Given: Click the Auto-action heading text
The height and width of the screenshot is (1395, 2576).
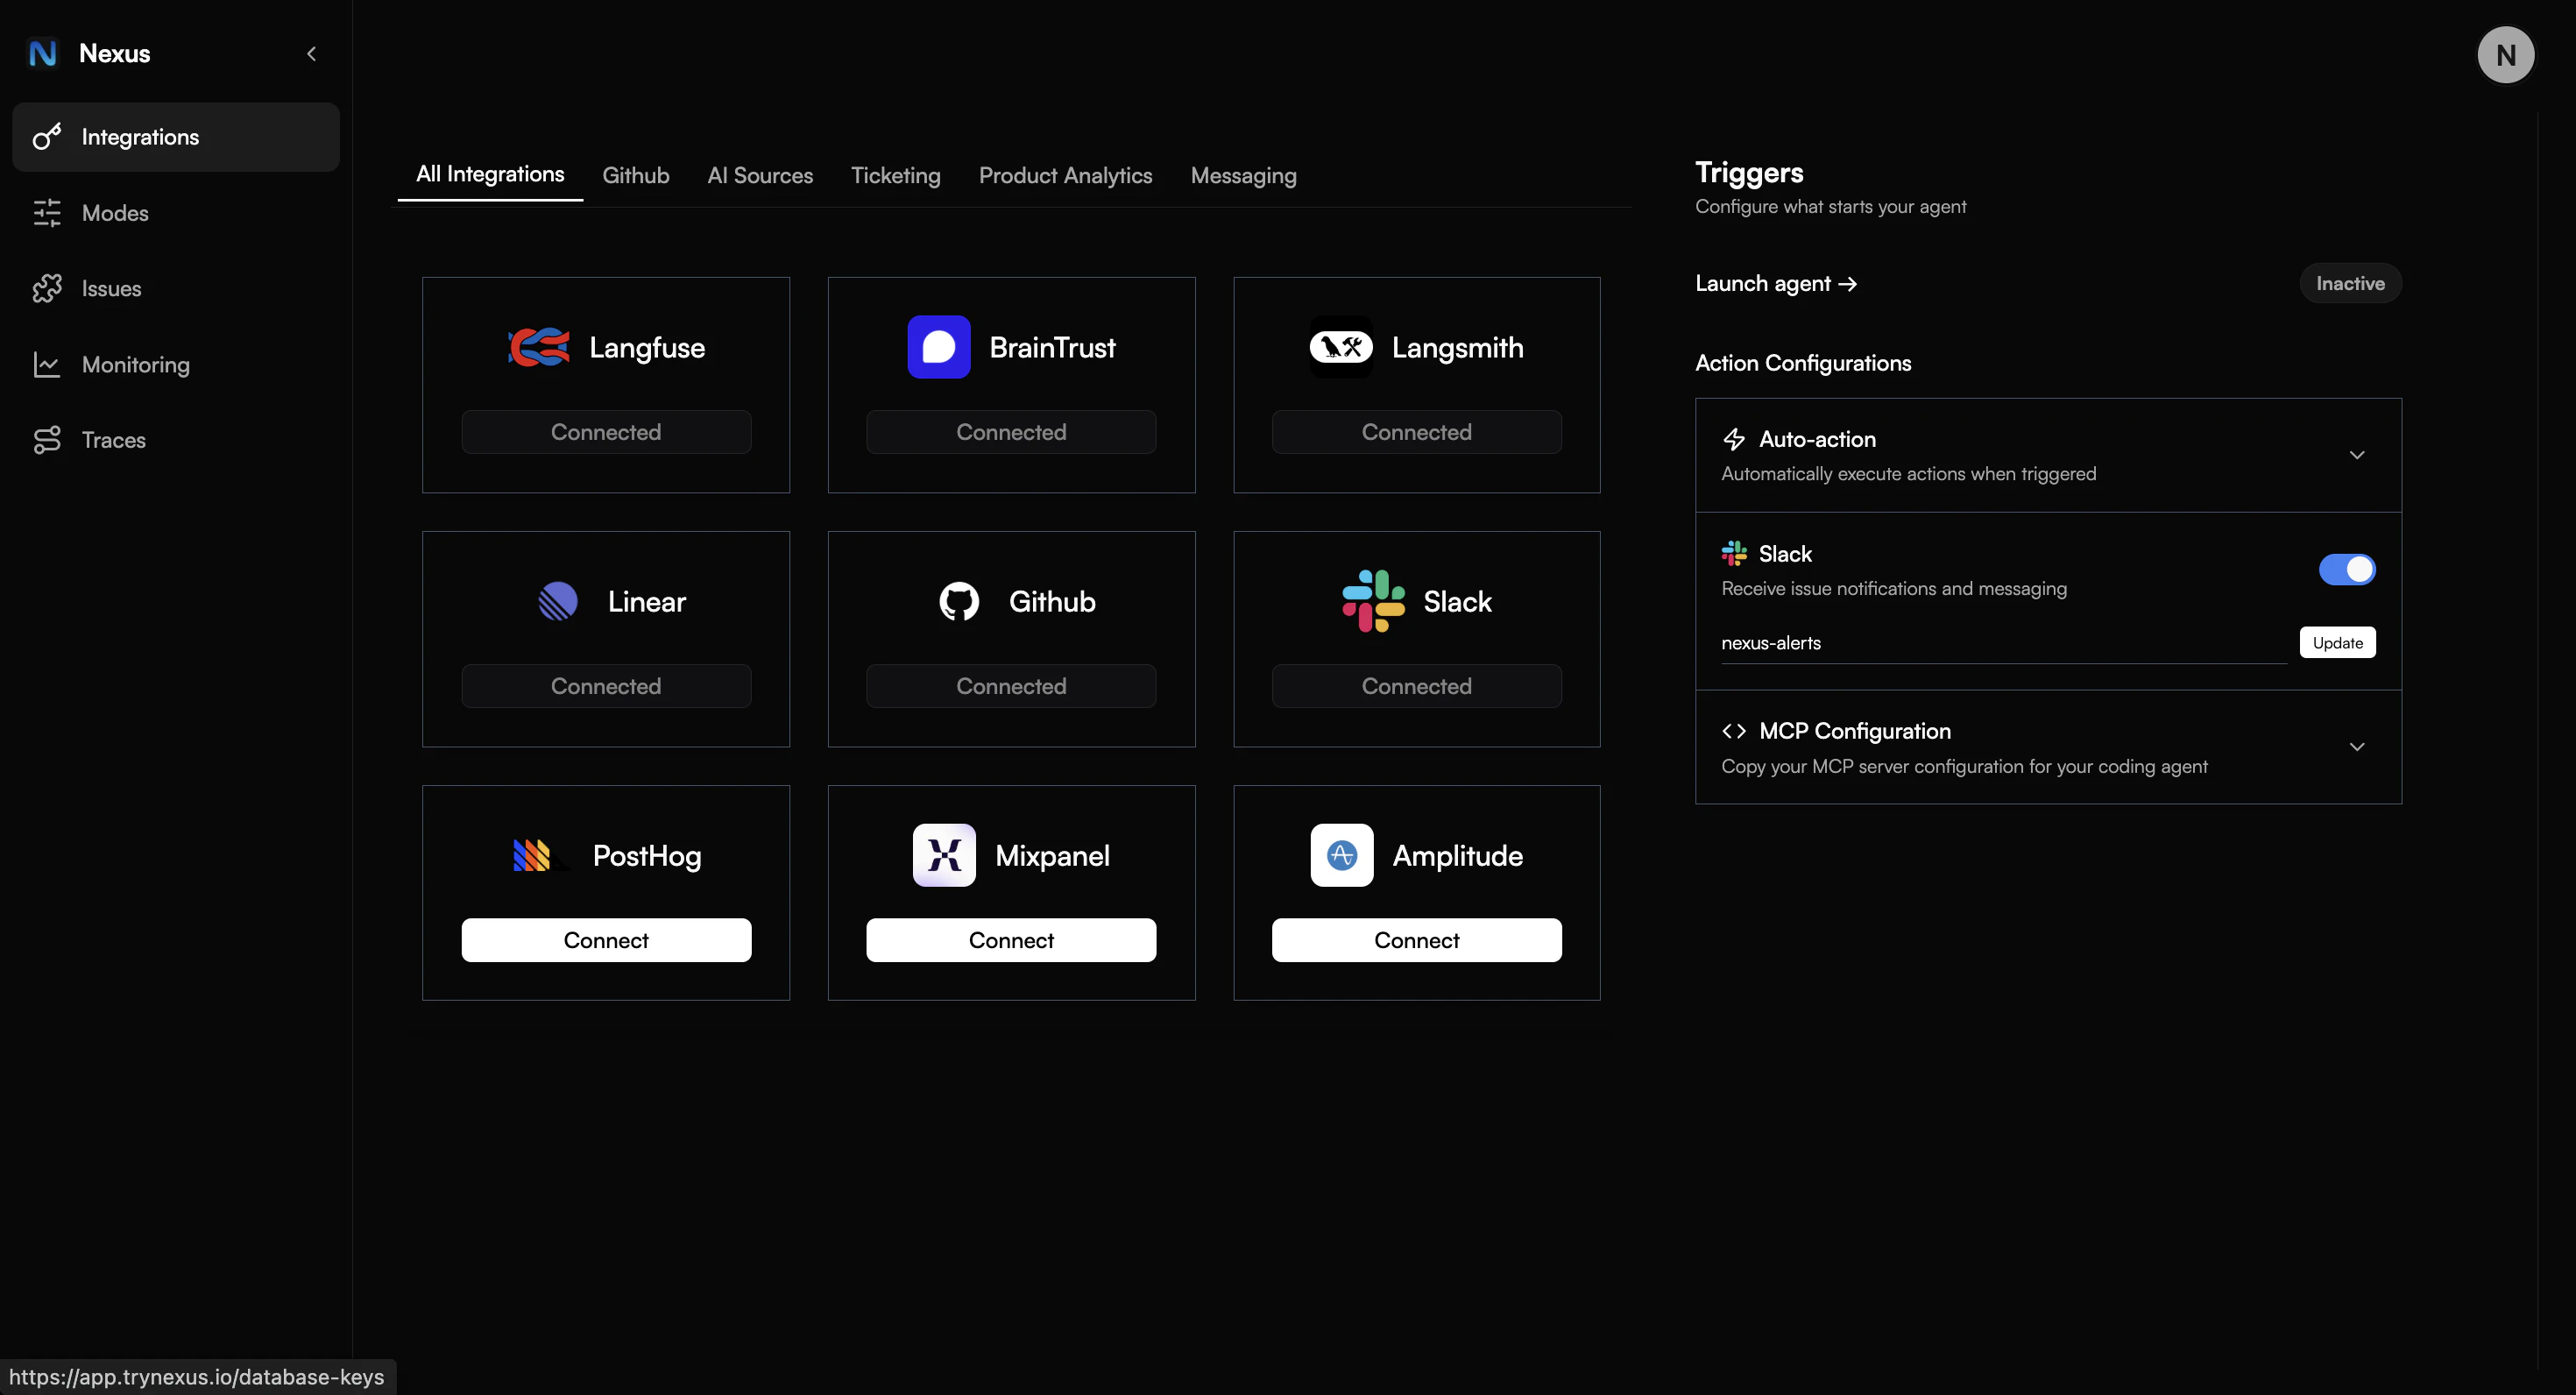Looking at the screenshot, I should tap(1817, 439).
